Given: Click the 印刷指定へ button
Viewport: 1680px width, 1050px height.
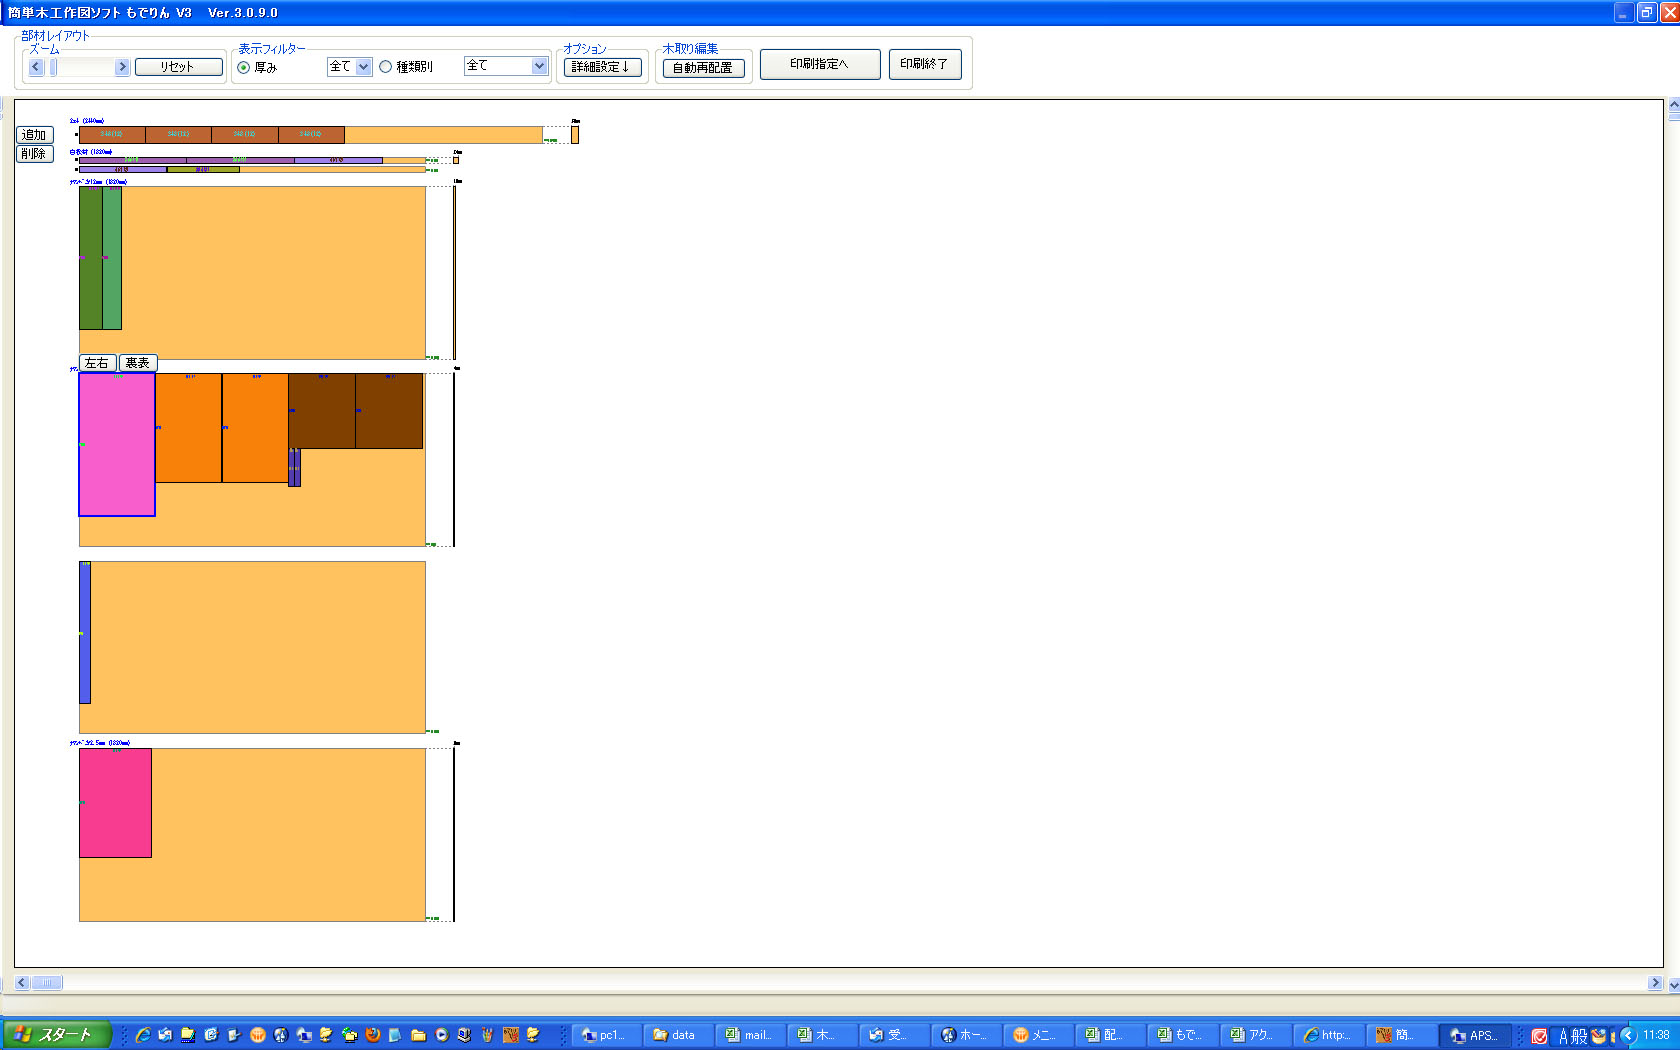Looking at the screenshot, I should coord(819,64).
